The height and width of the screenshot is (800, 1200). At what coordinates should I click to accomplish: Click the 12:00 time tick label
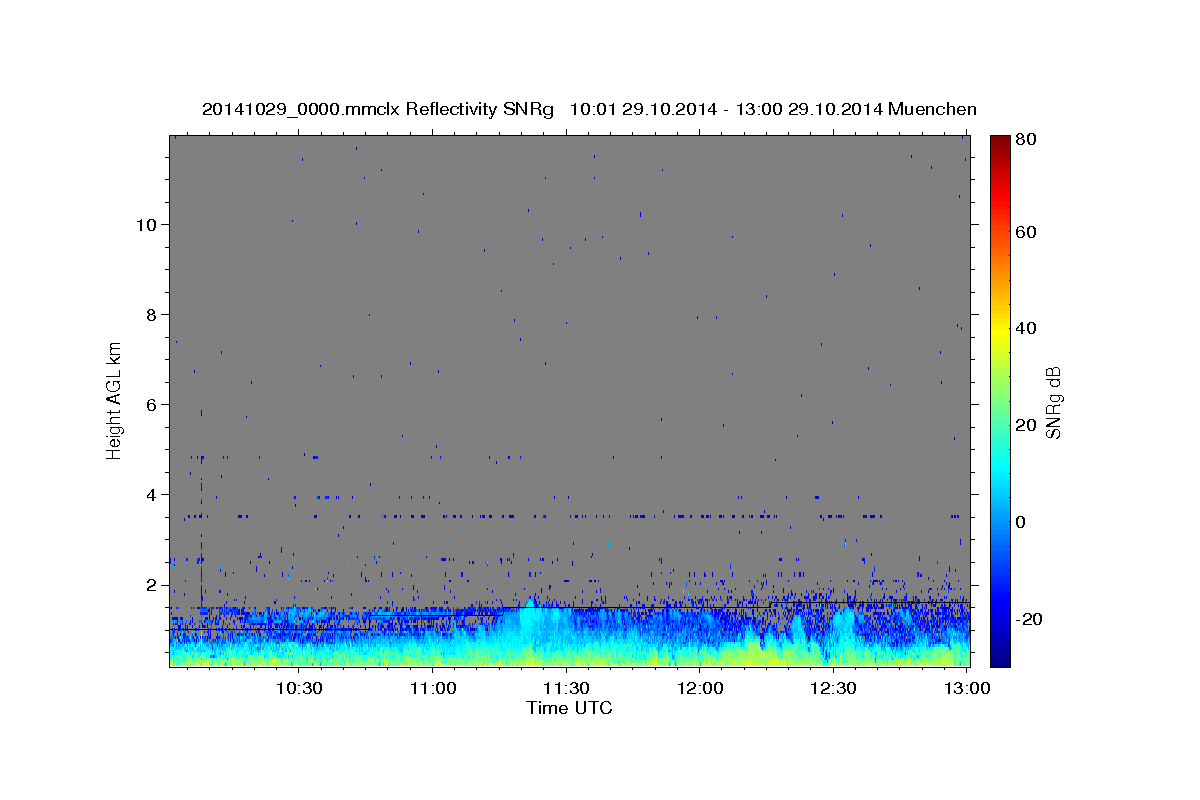pos(700,688)
